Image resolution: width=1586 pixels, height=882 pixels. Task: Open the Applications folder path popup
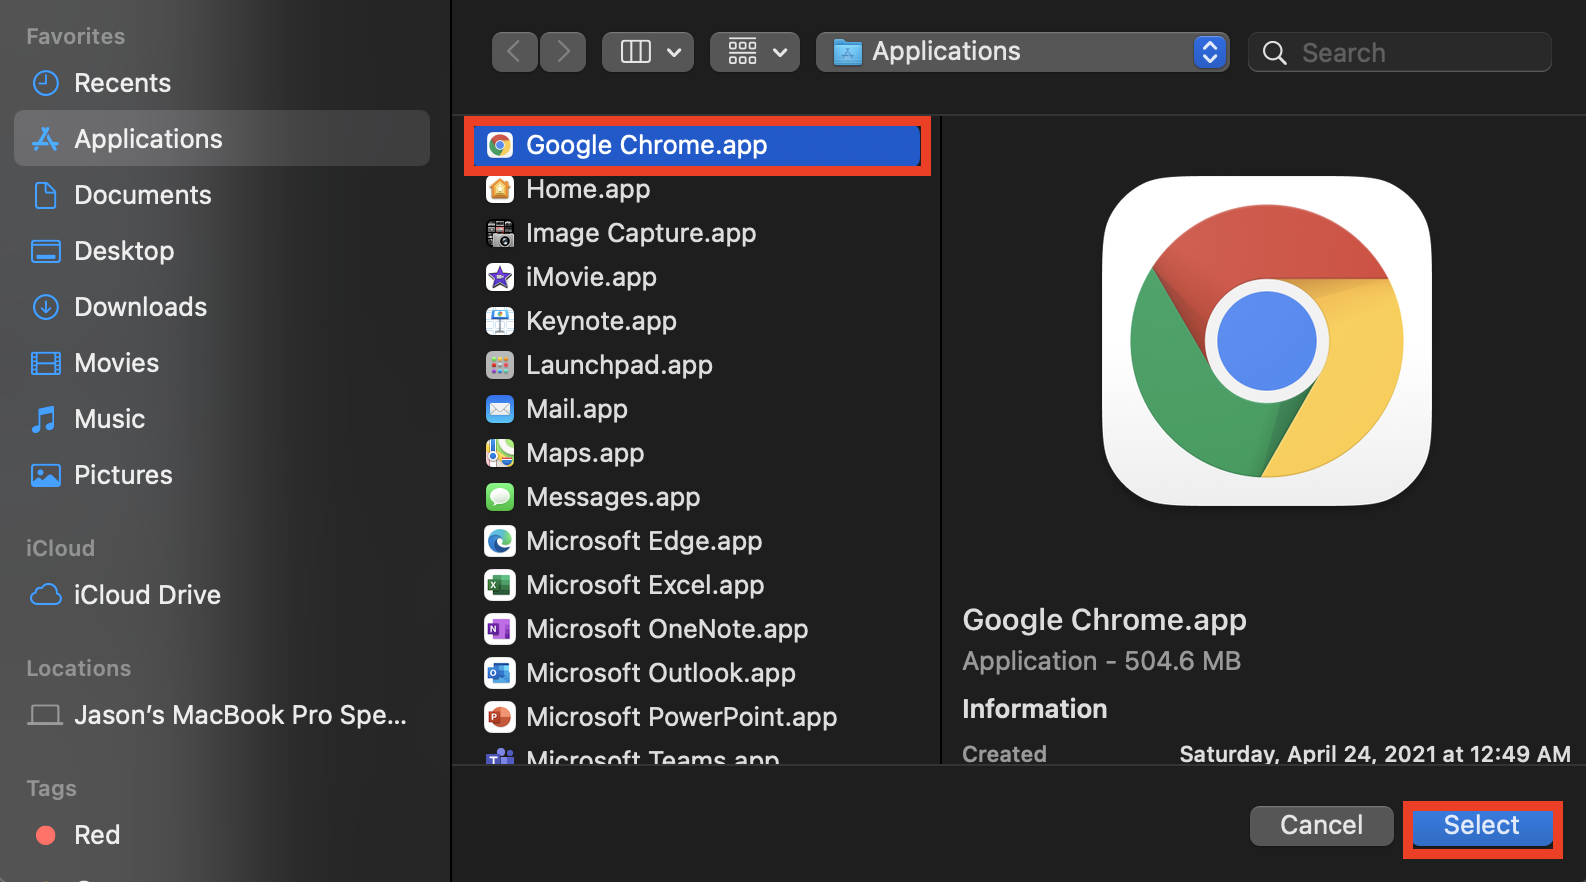pyautogui.click(x=1022, y=52)
